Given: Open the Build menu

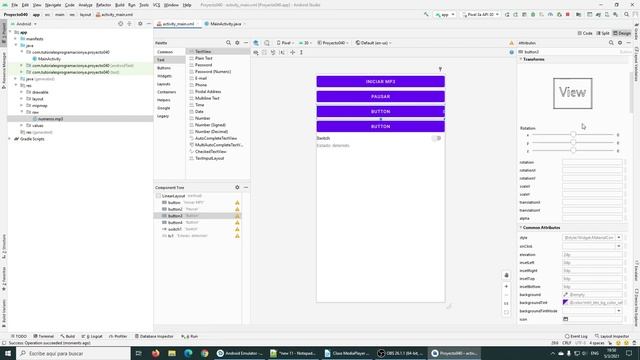Looking at the screenshot, I should 120,5.
